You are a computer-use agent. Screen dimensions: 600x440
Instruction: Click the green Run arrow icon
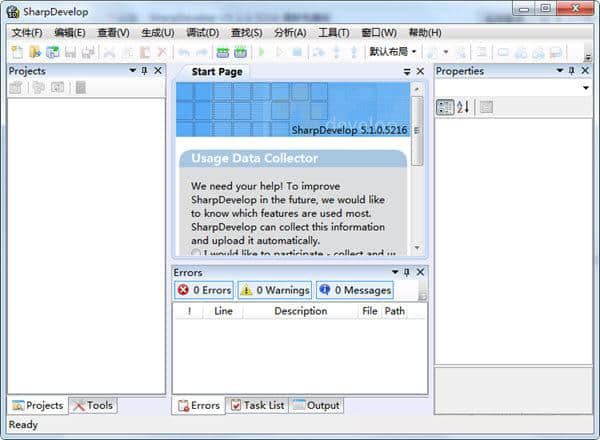(x=262, y=52)
